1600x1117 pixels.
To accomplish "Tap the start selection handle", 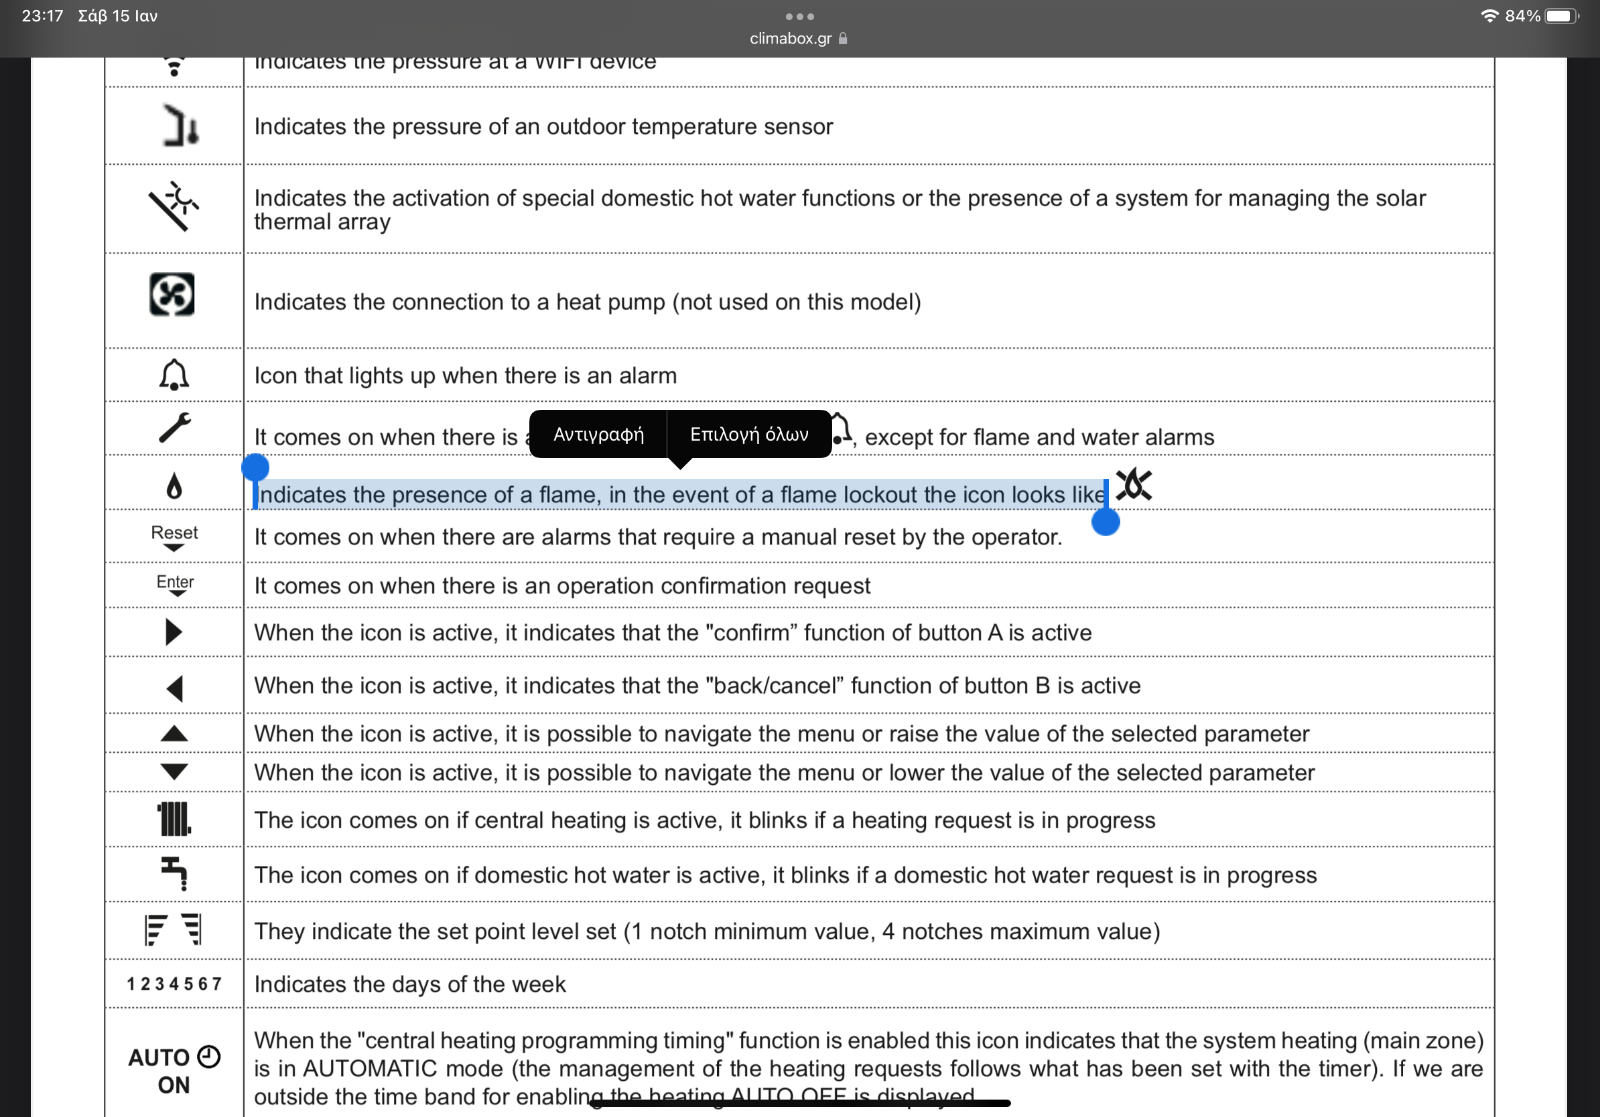I will tap(255, 467).
